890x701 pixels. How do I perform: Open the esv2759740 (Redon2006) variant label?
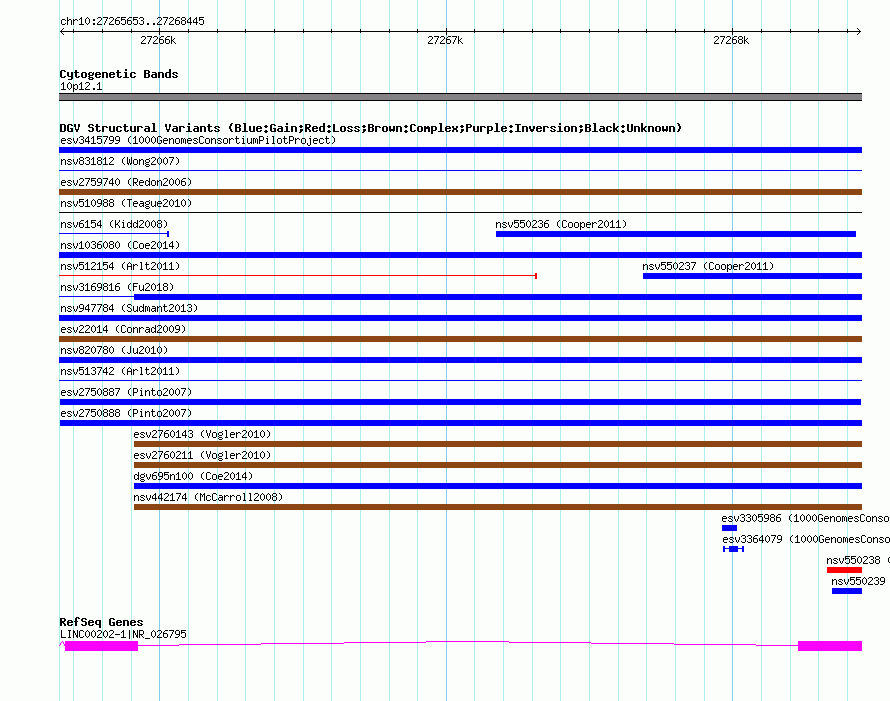tap(126, 182)
